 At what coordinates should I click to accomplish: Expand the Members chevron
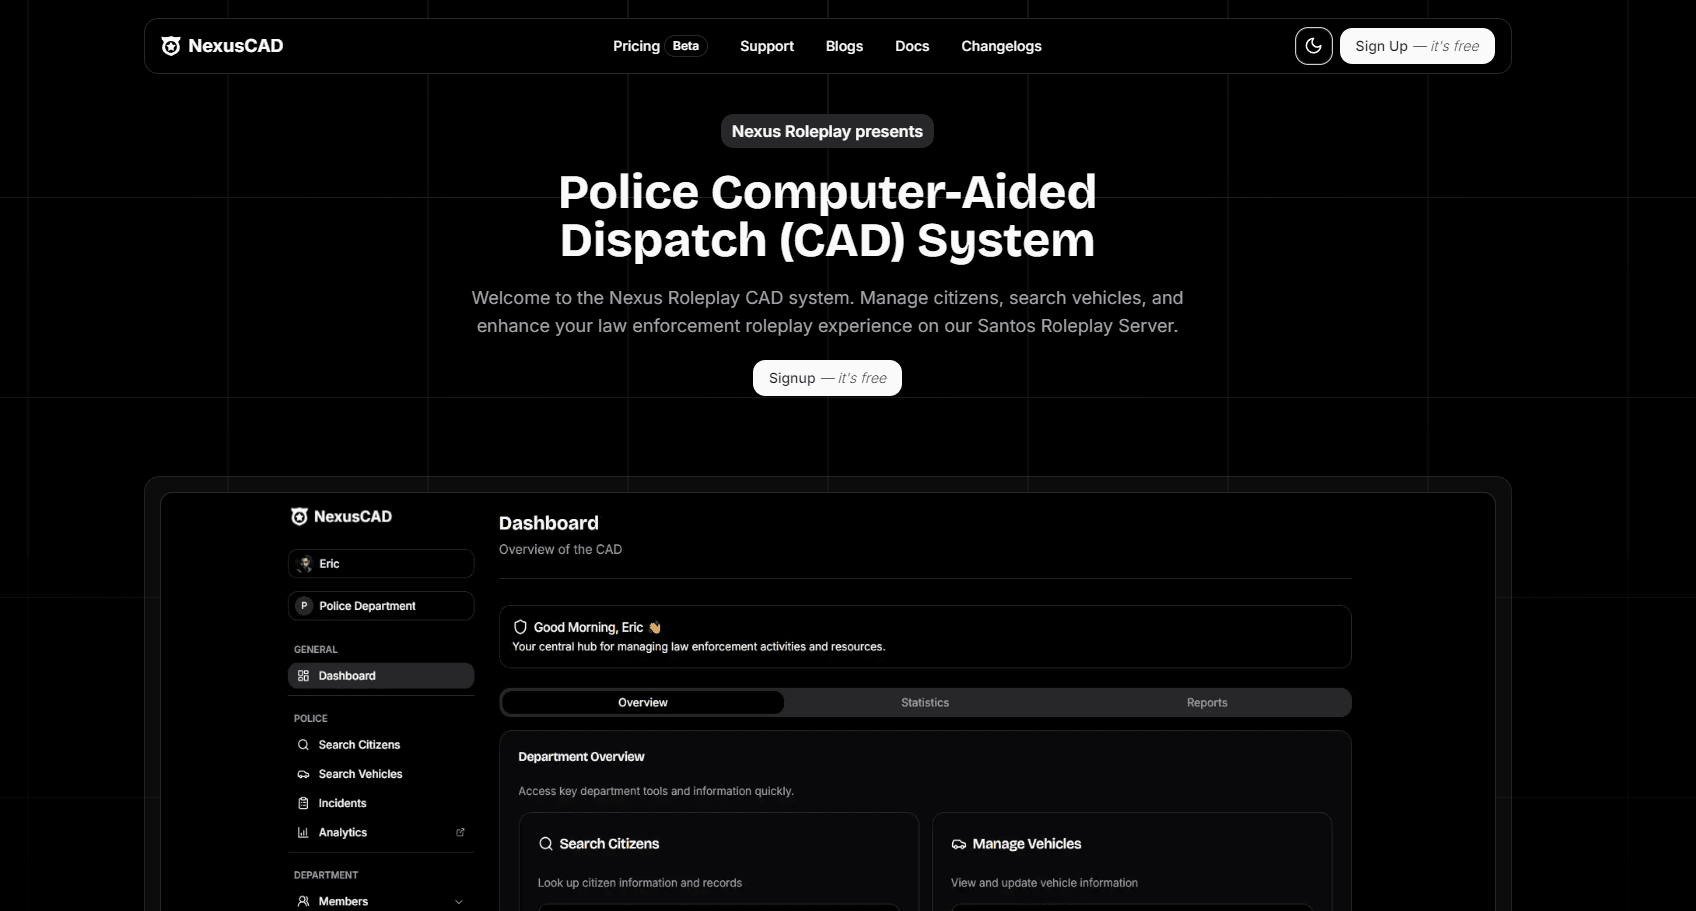click(459, 901)
